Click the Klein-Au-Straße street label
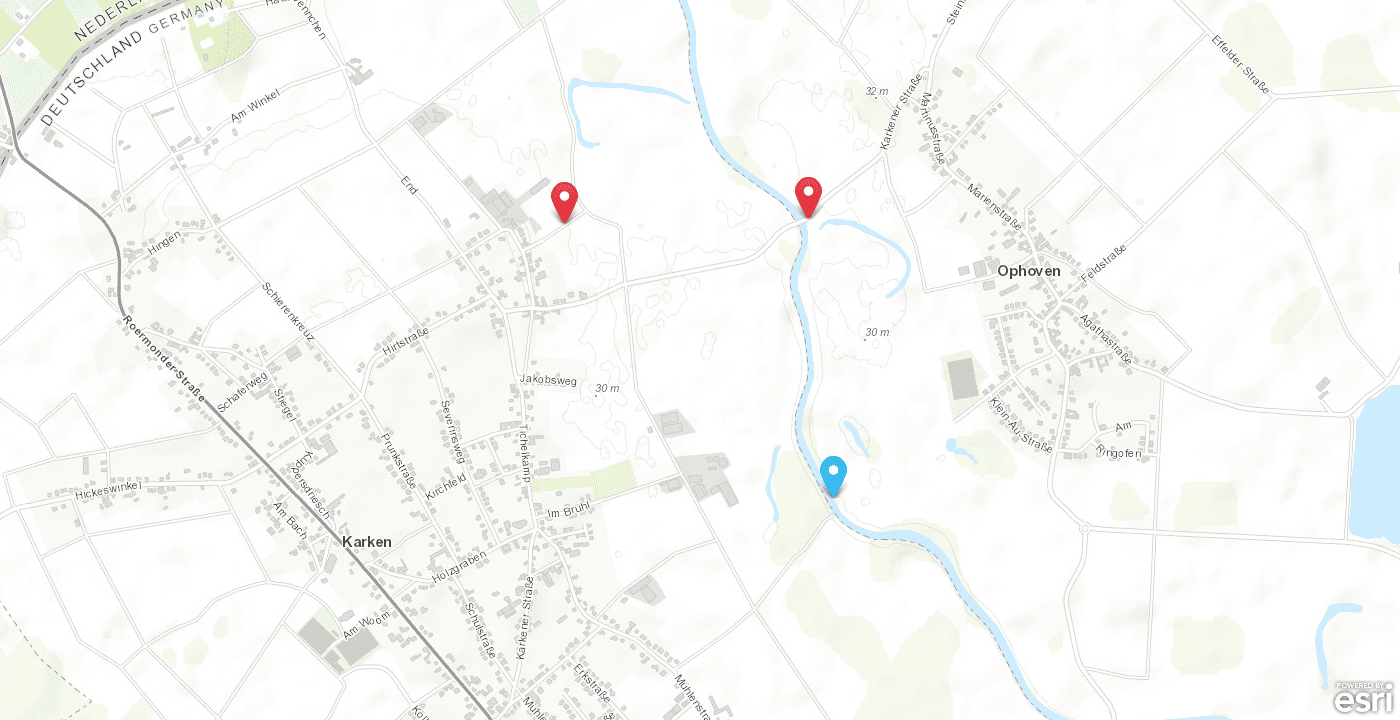The height and width of the screenshot is (720, 1400). point(1020,424)
